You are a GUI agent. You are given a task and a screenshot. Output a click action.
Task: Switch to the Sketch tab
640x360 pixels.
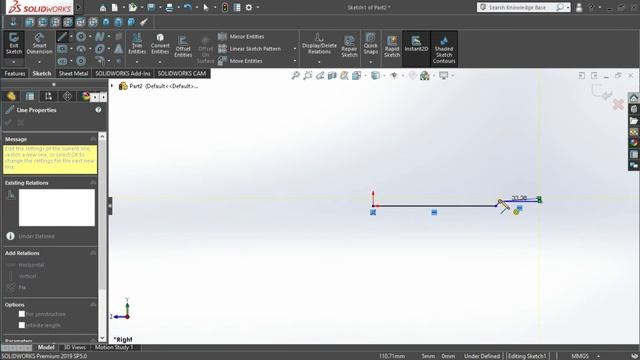(x=42, y=73)
